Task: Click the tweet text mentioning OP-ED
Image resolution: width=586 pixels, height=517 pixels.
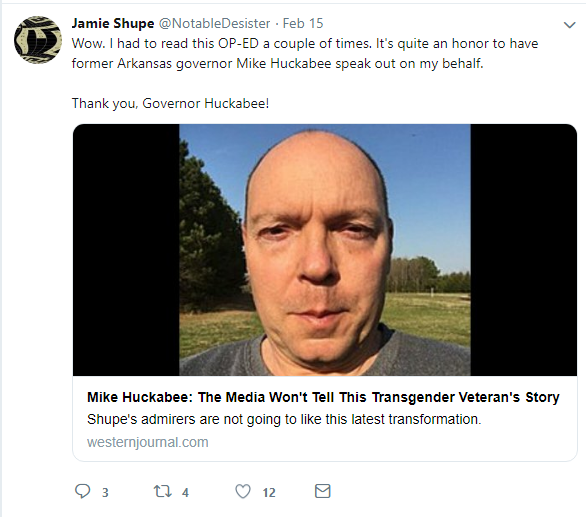Action: (305, 44)
